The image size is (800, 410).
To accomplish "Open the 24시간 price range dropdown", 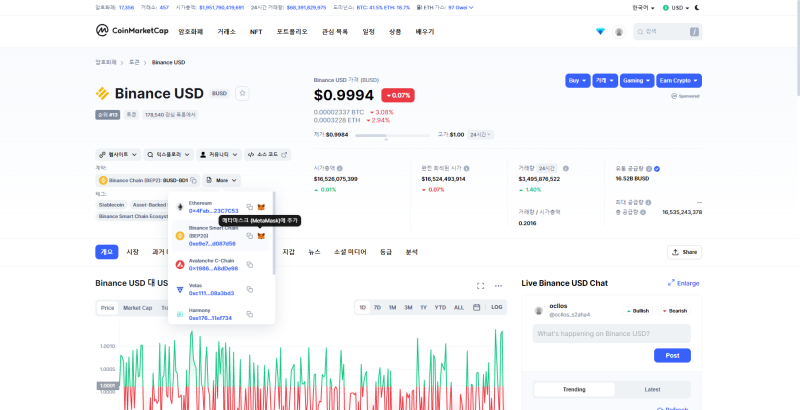I will (x=480, y=135).
